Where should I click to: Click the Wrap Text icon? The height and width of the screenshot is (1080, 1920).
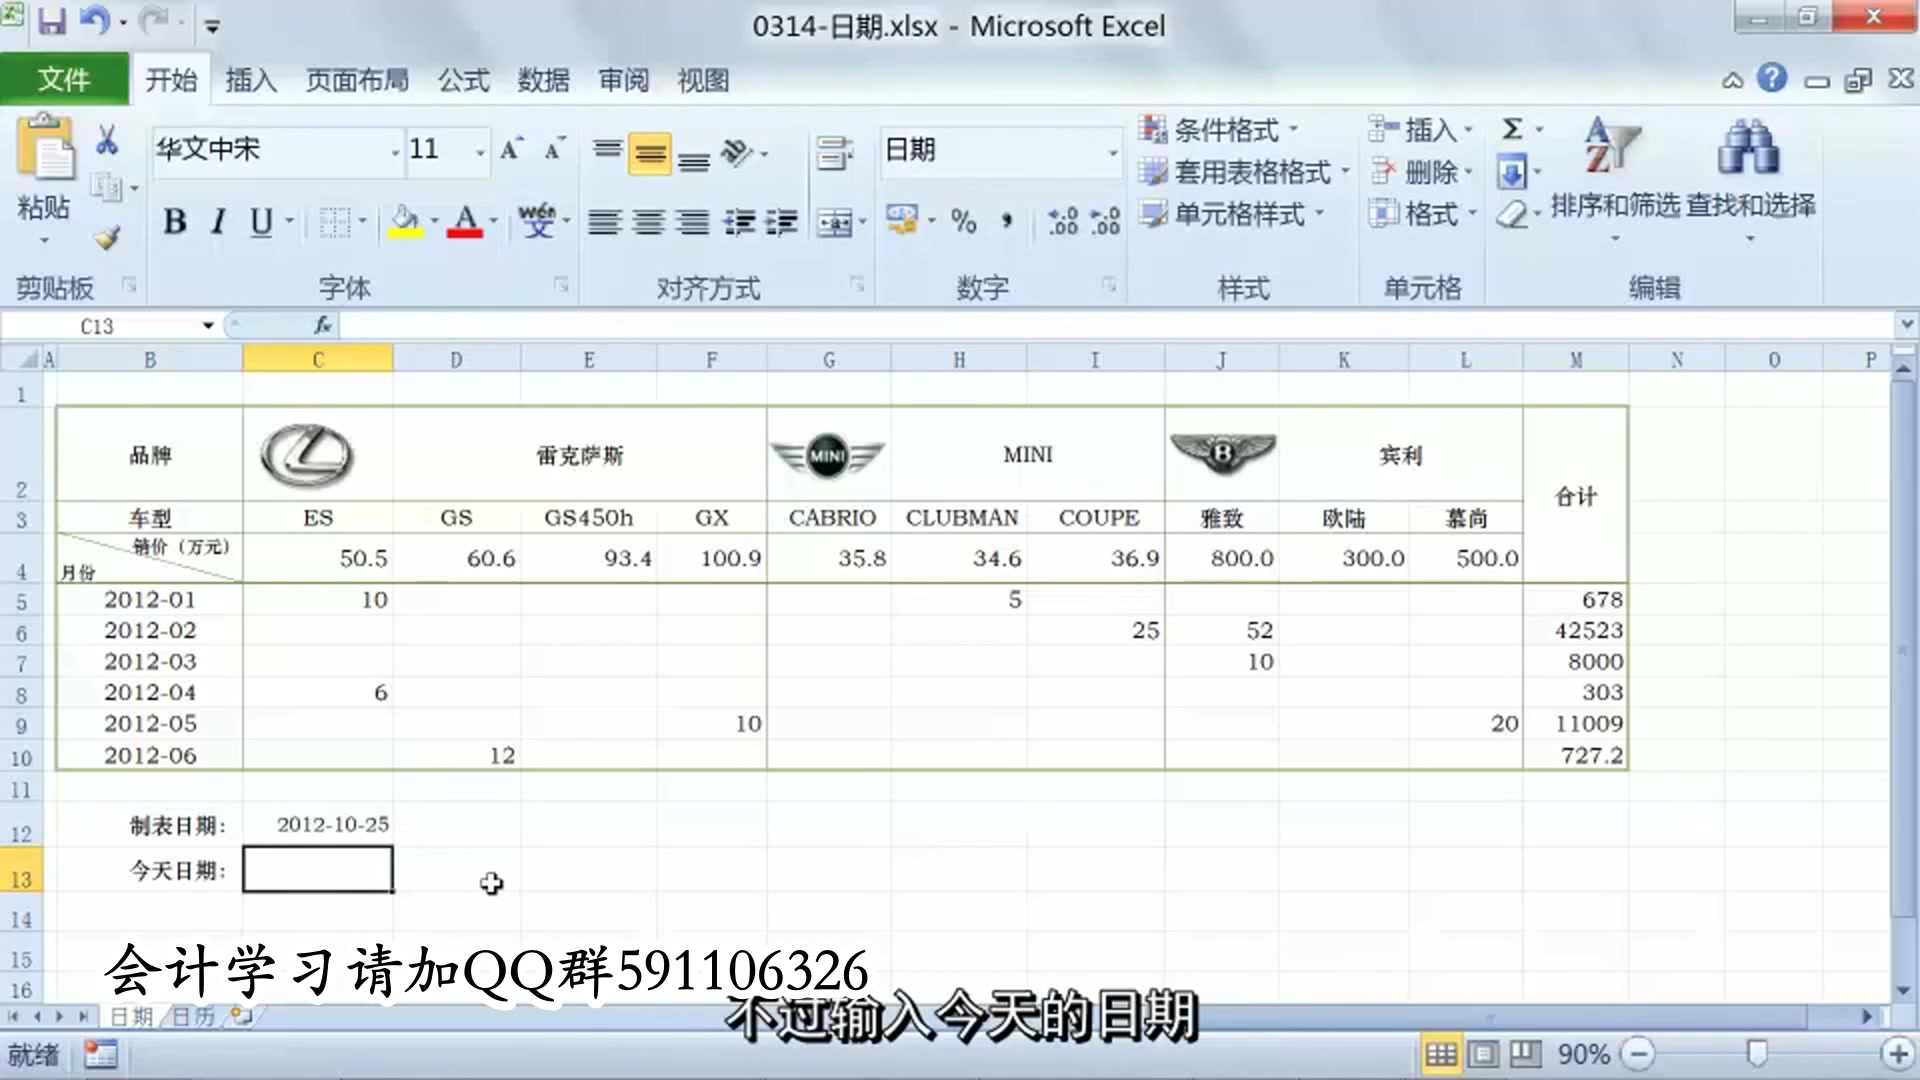[834, 153]
